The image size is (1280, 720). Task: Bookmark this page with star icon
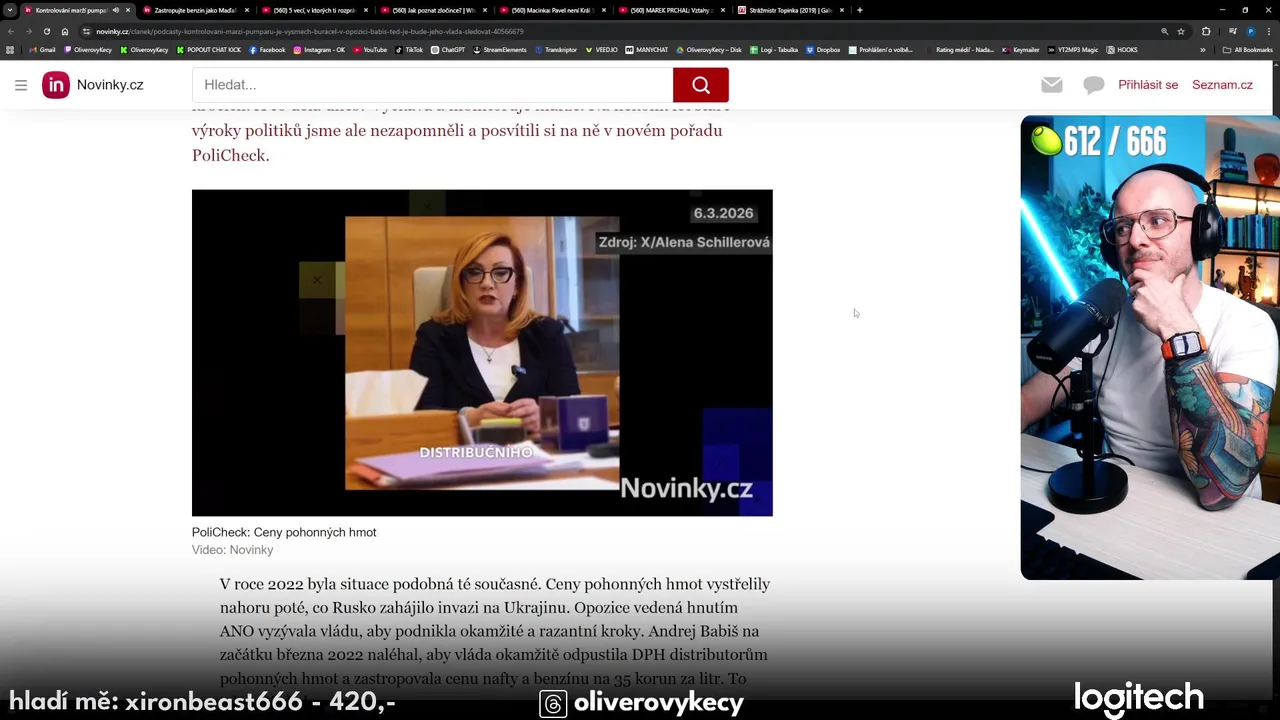(x=1181, y=31)
